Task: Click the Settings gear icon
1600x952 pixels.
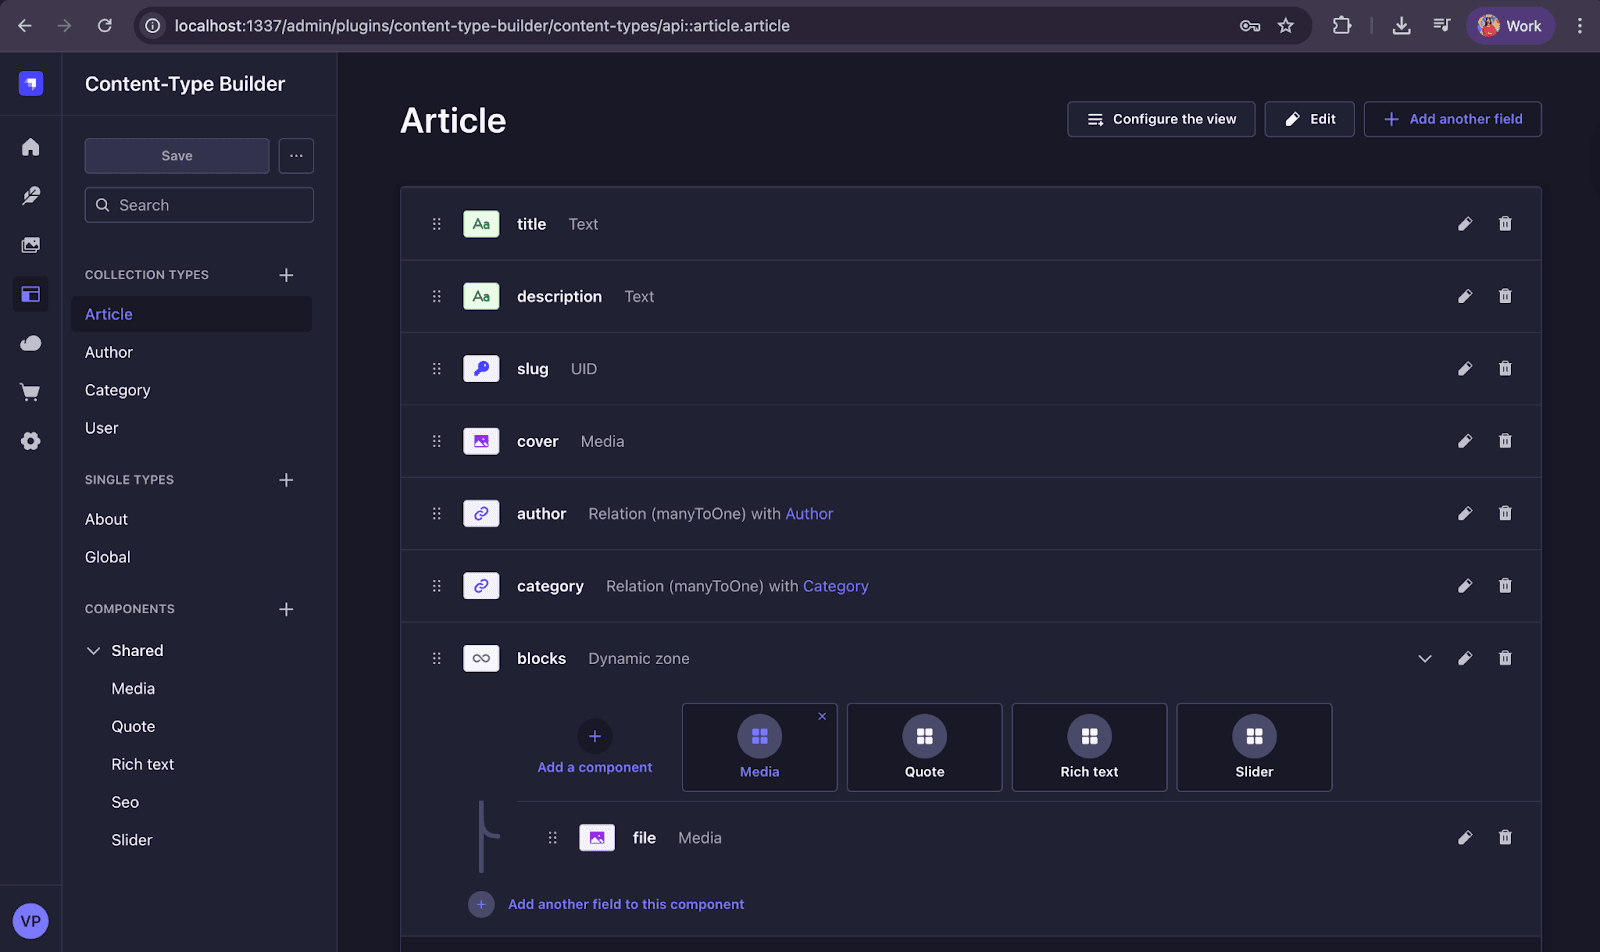Action: pyautogui.click(x=31, y=441)
